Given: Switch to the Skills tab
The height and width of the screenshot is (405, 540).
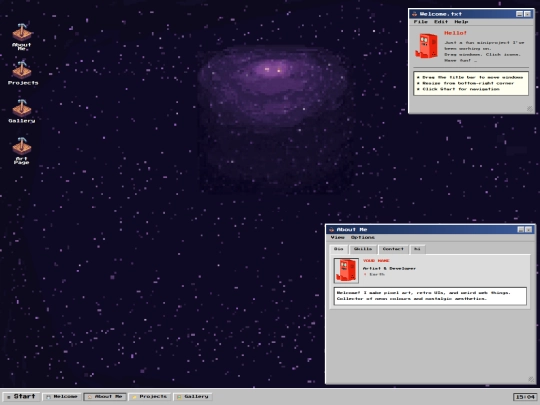Looking at the screenshot, I should tap(363, 249).
